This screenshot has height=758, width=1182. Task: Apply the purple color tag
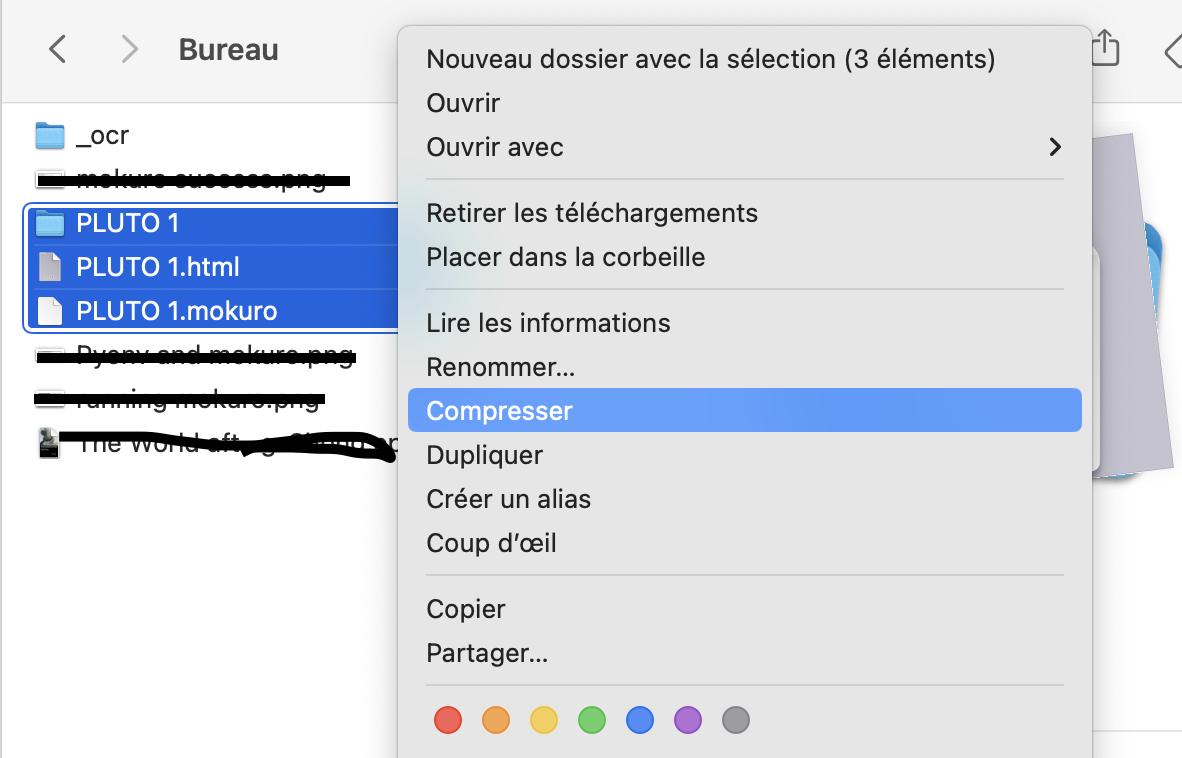[x=687, y=720]
